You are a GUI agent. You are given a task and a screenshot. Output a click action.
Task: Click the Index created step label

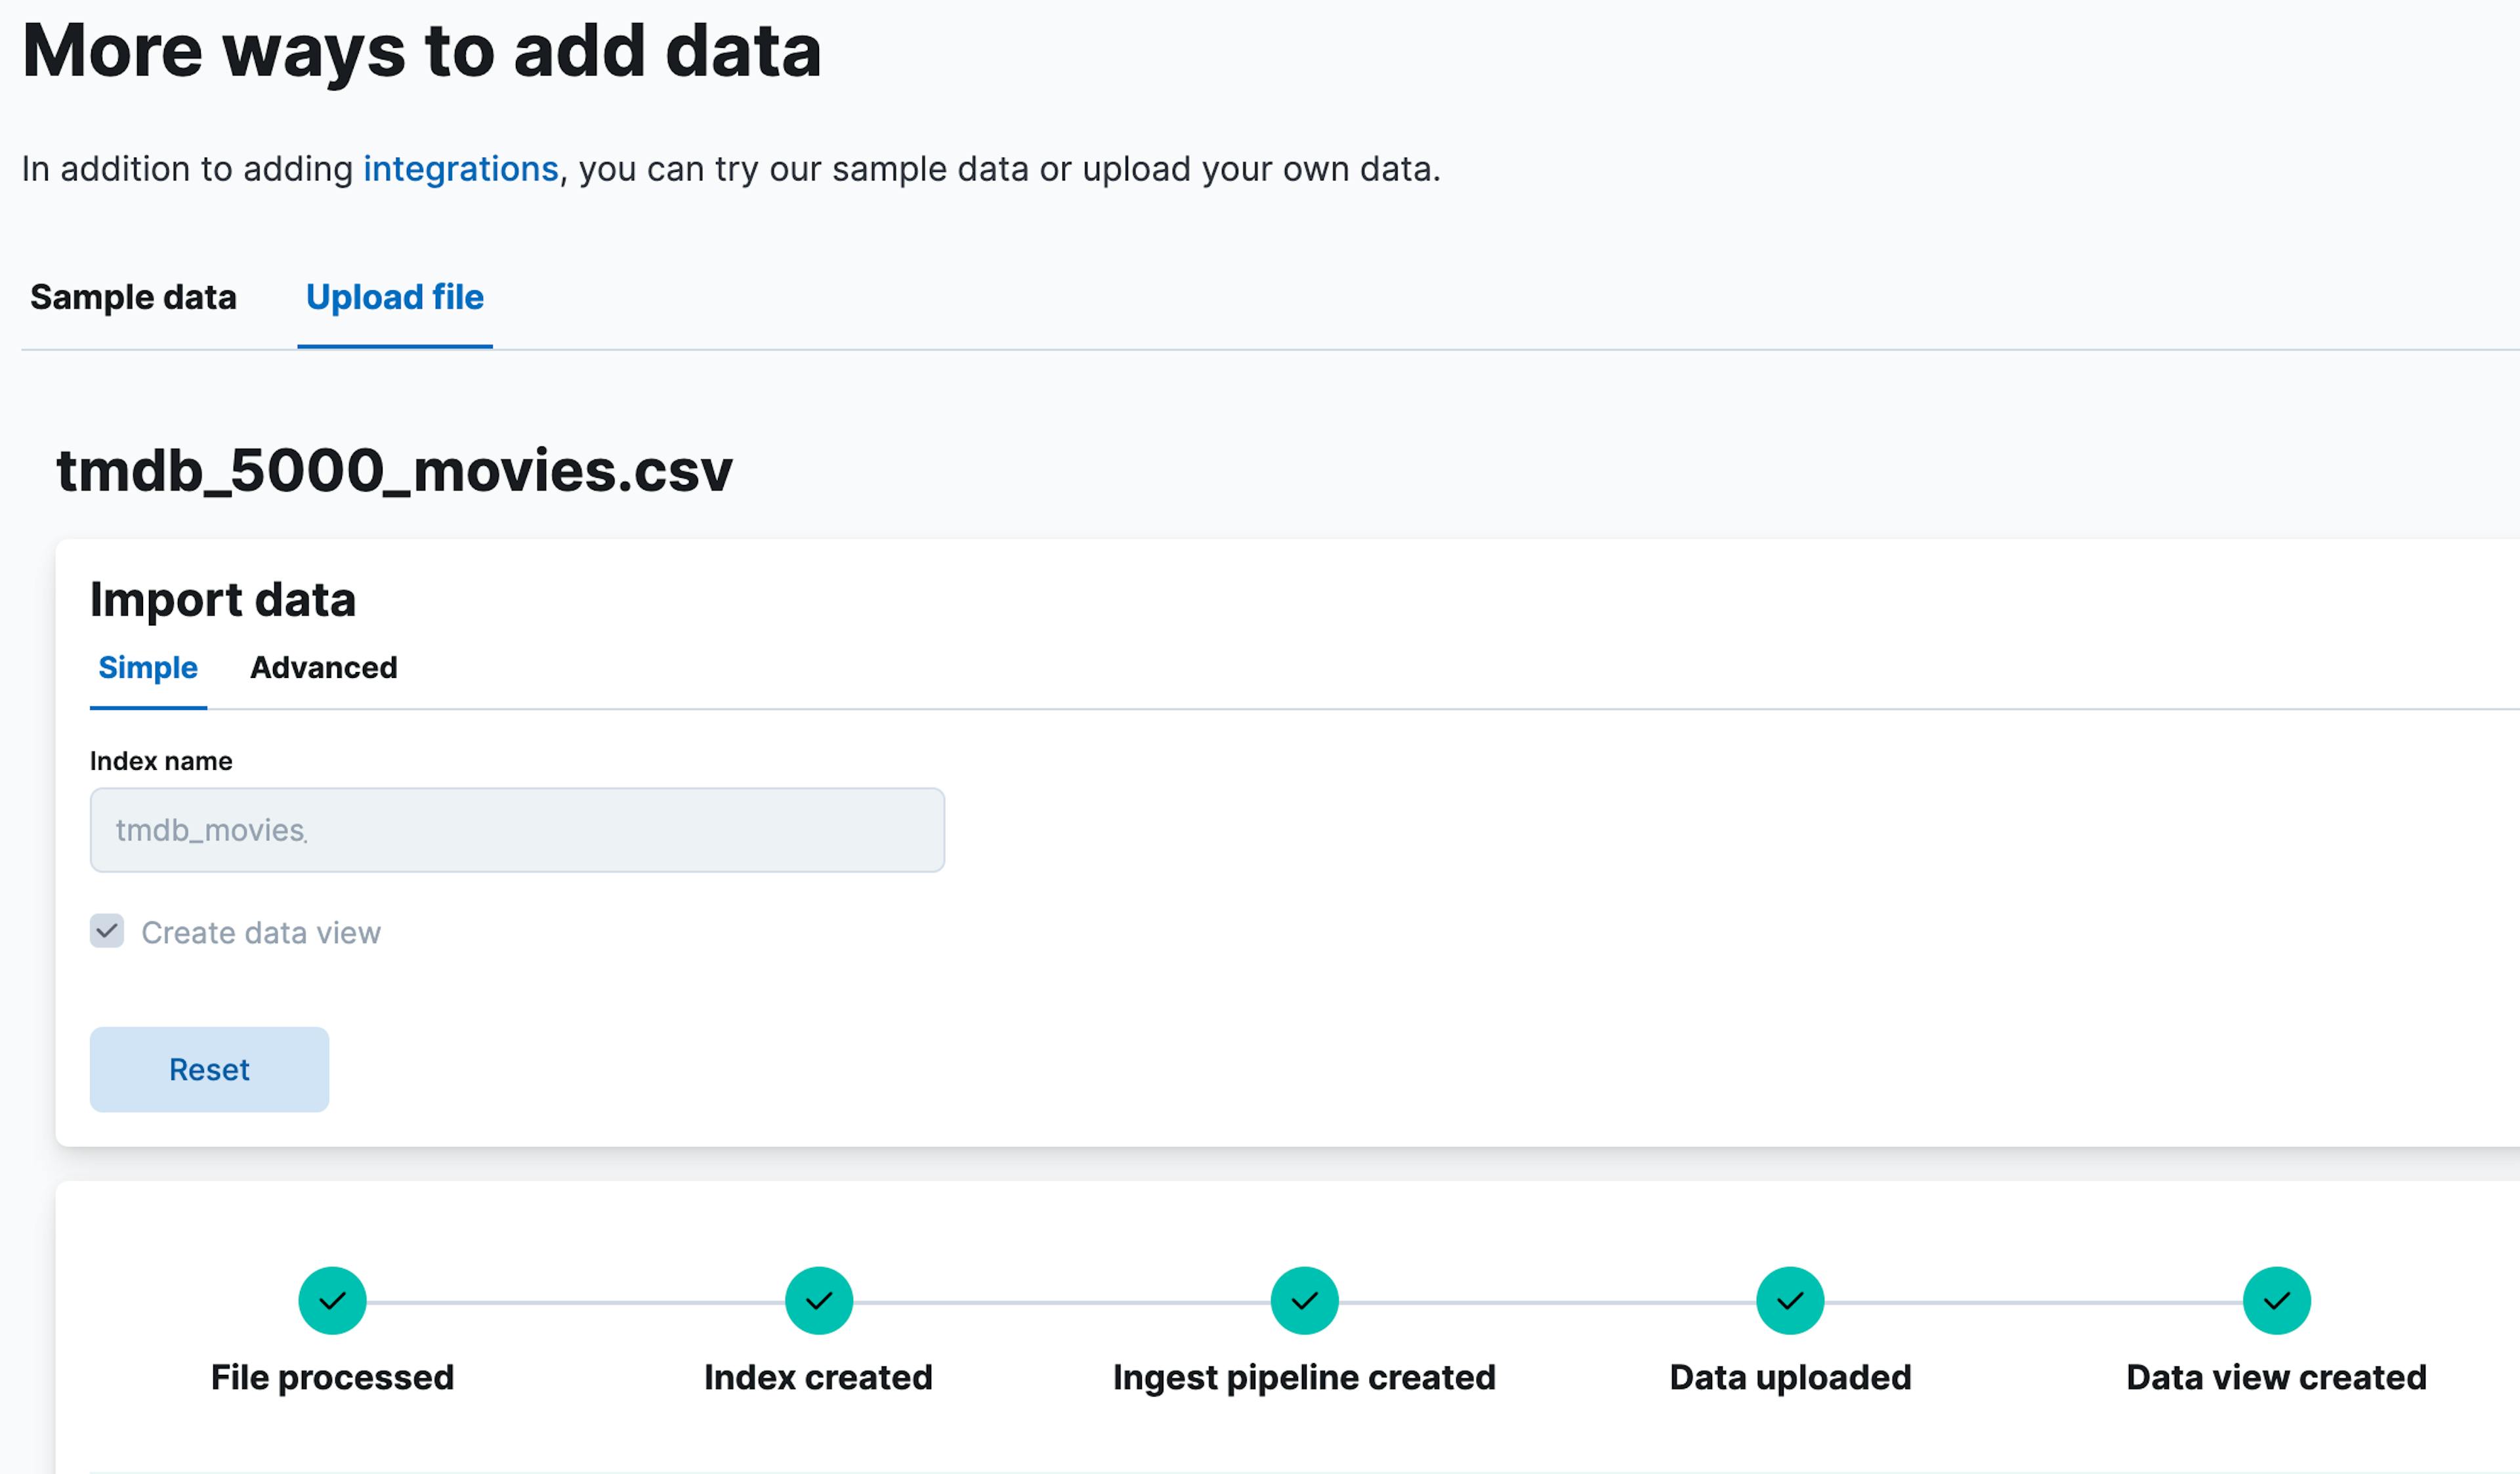pyautogui.click(x=818, y=1377)
